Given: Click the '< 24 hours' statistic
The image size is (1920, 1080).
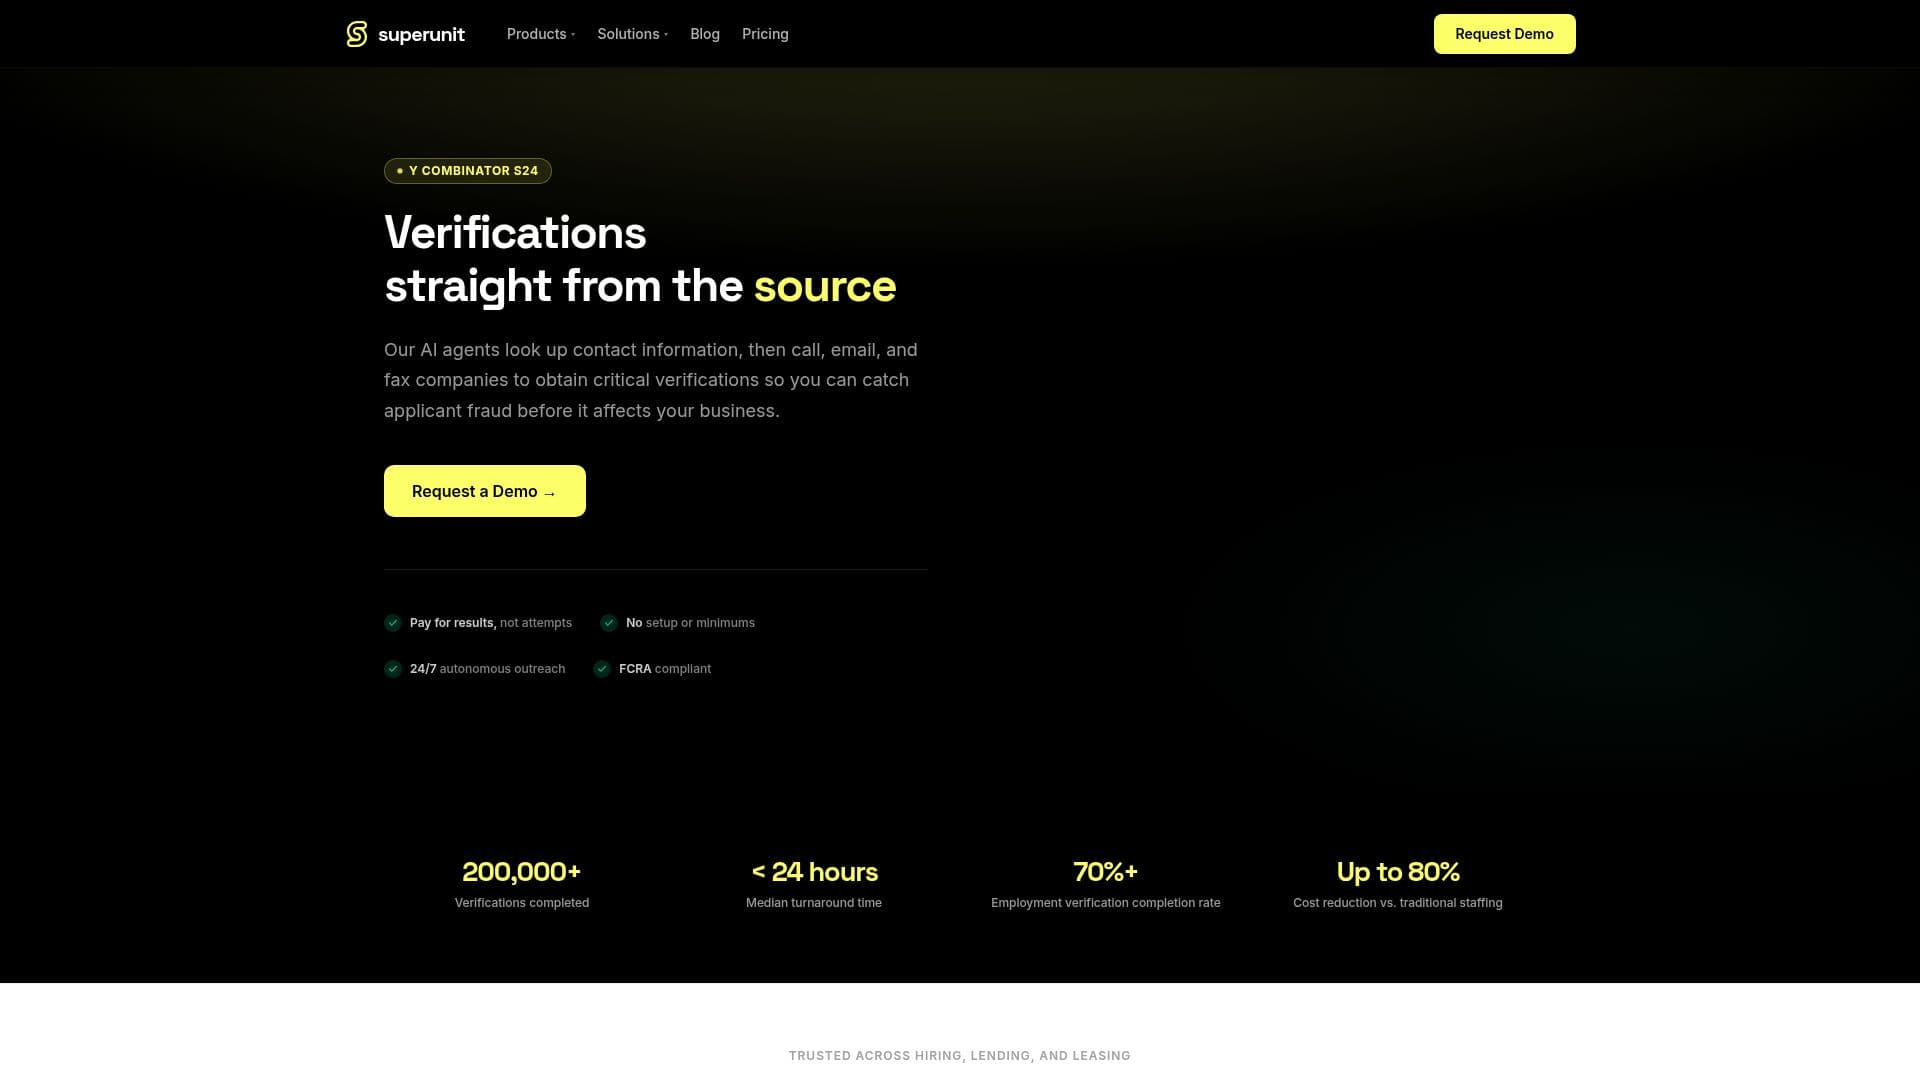Looking at the screenshot, I should point(814,872).
